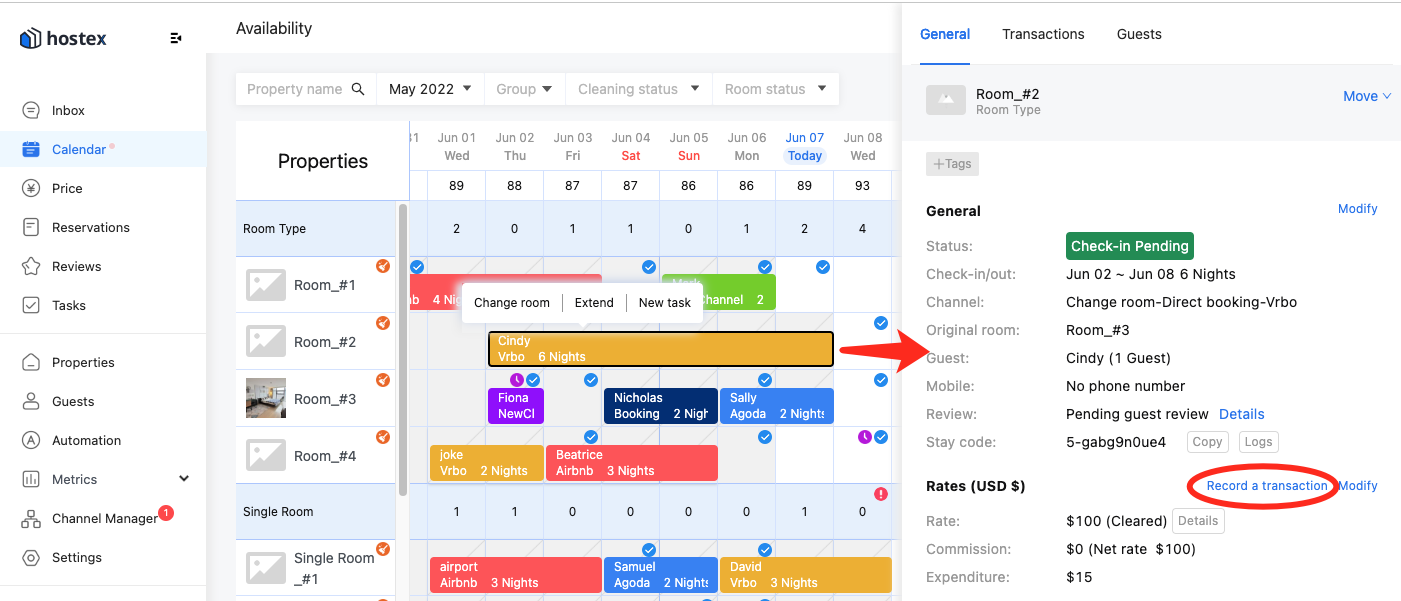Click the Price yen icon
The width and height of the screenshot is (1401, 601).
[32, 189]
